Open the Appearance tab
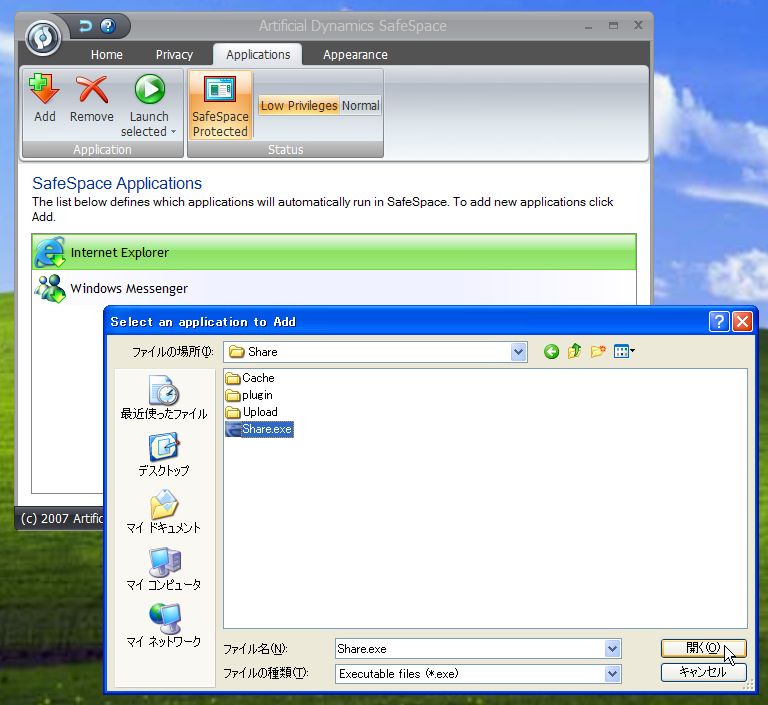 click(x=355, y=54)
